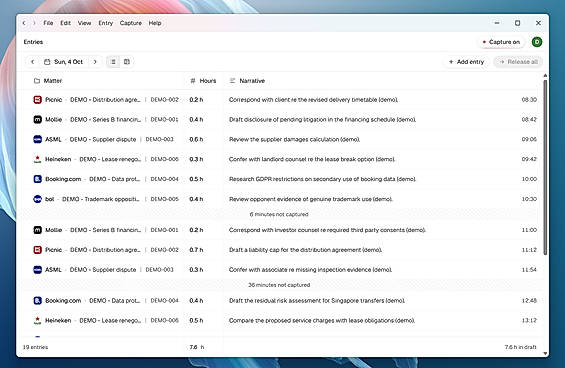Click the 09:42 time stamp
Viewport: 565px width, 368px height.
[529, 159]
